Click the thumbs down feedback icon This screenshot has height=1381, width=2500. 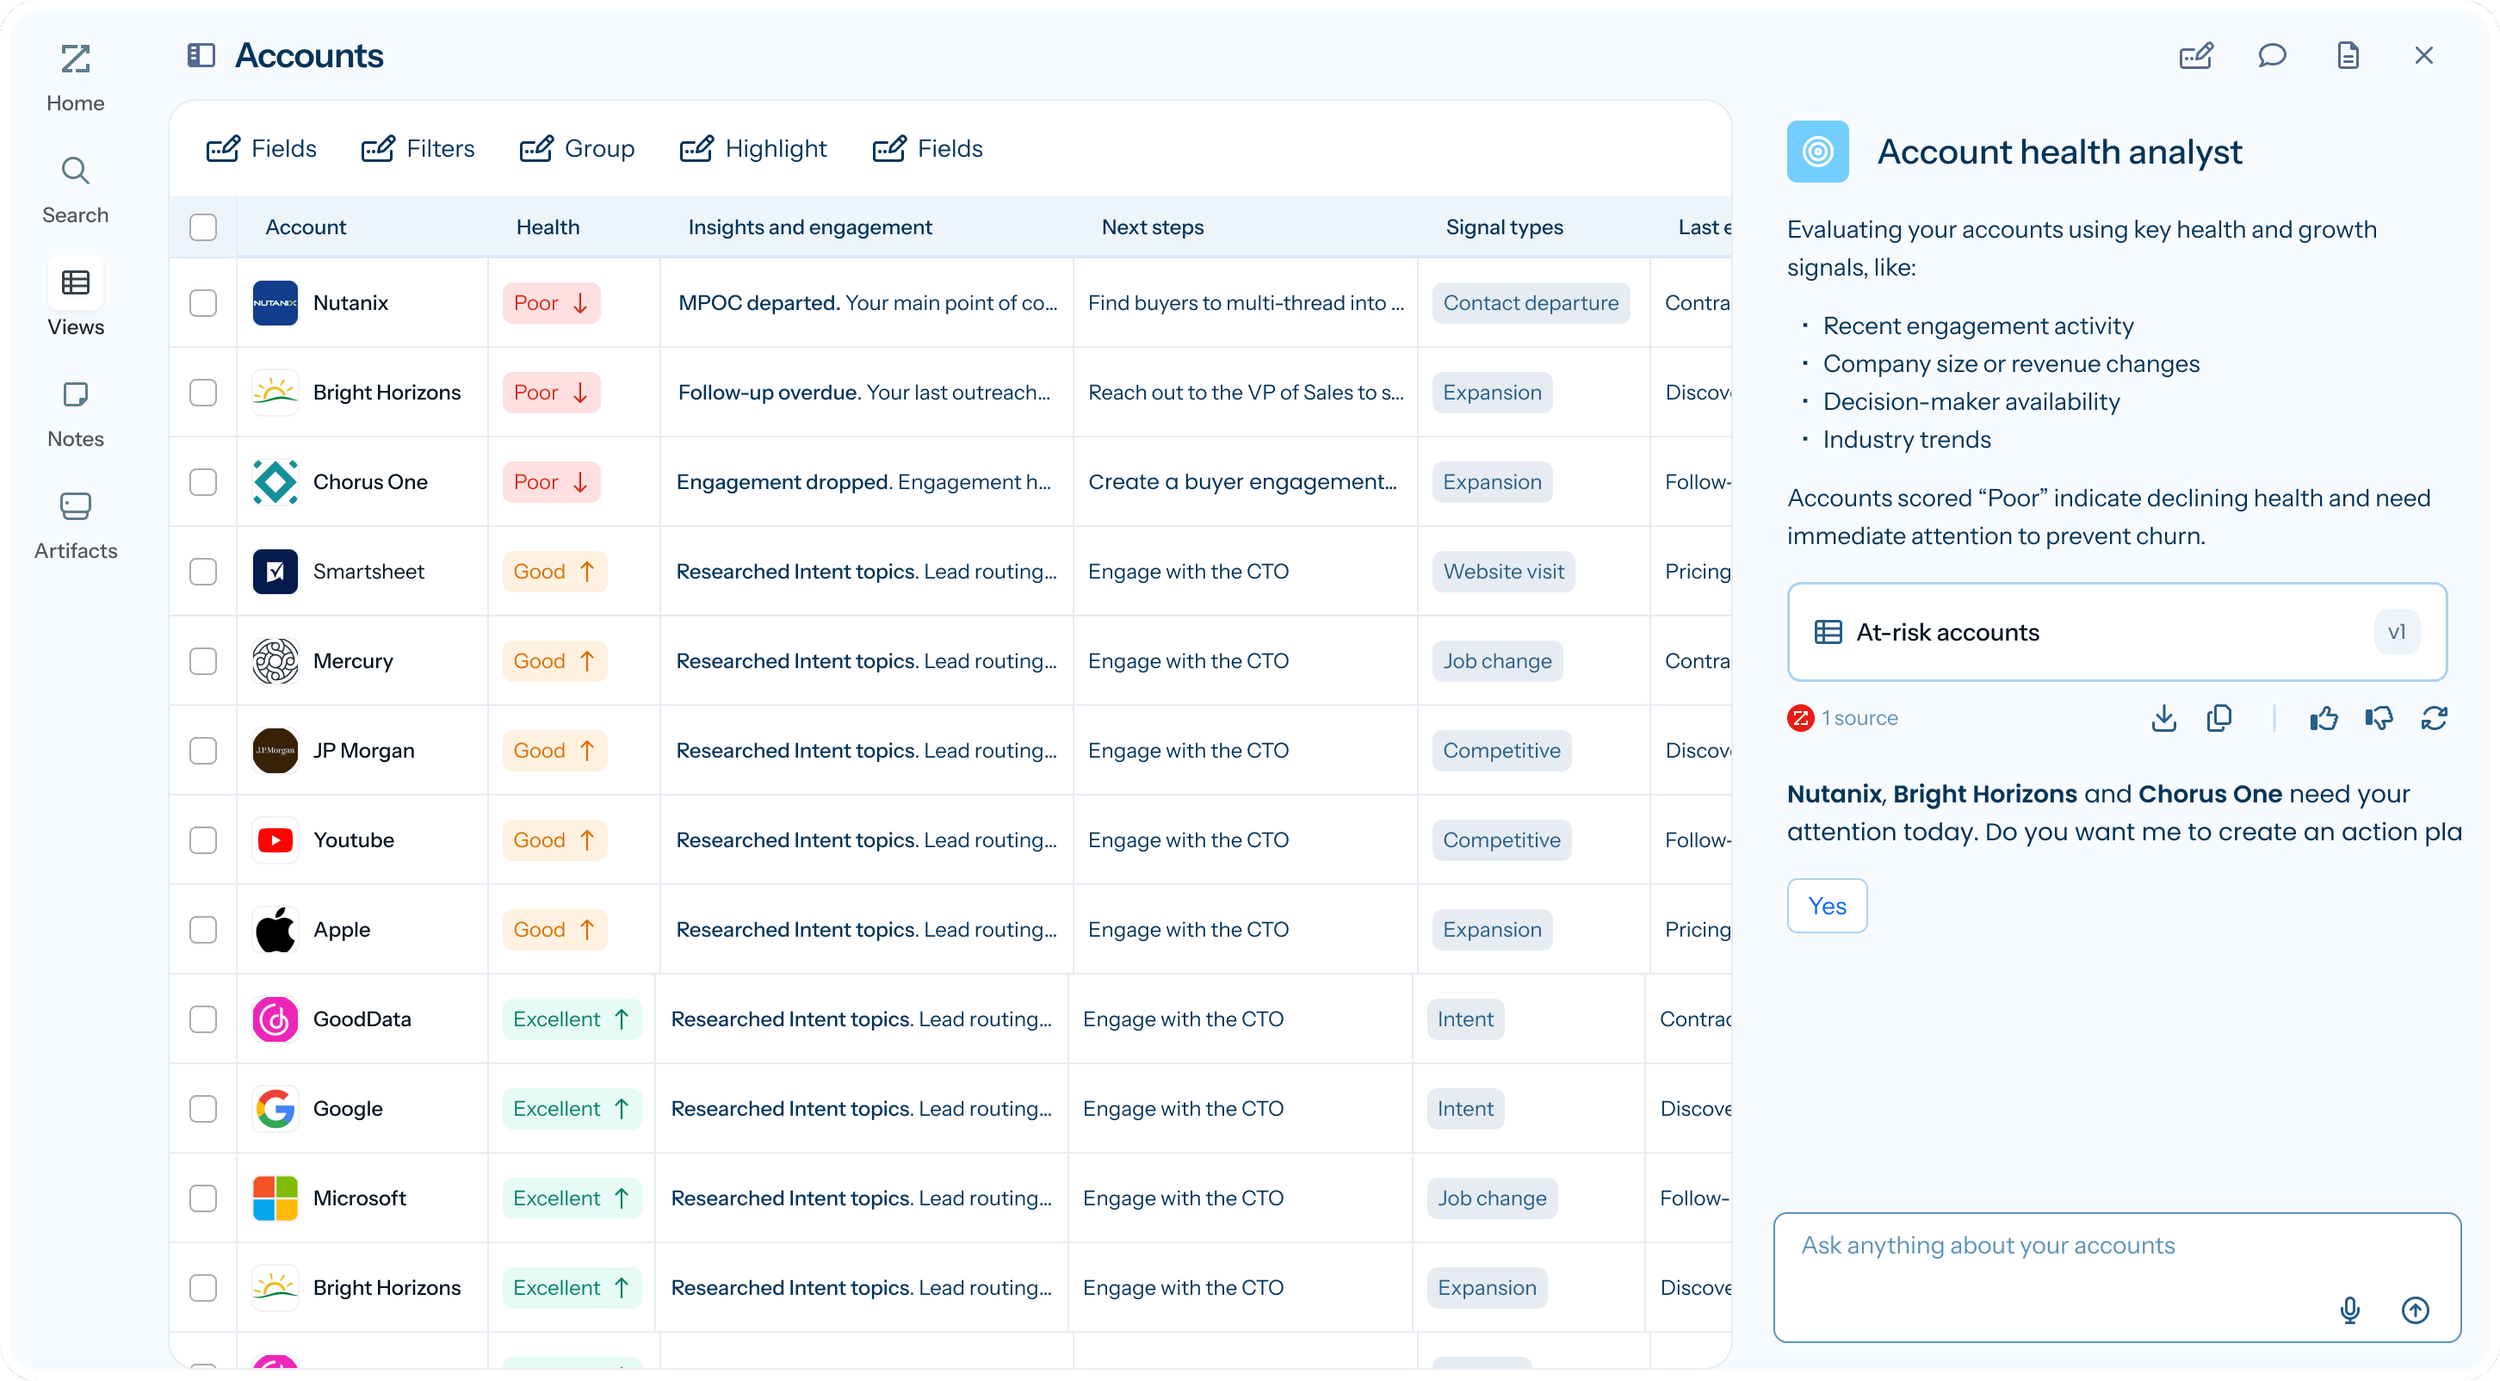[x=2379, y=718]
